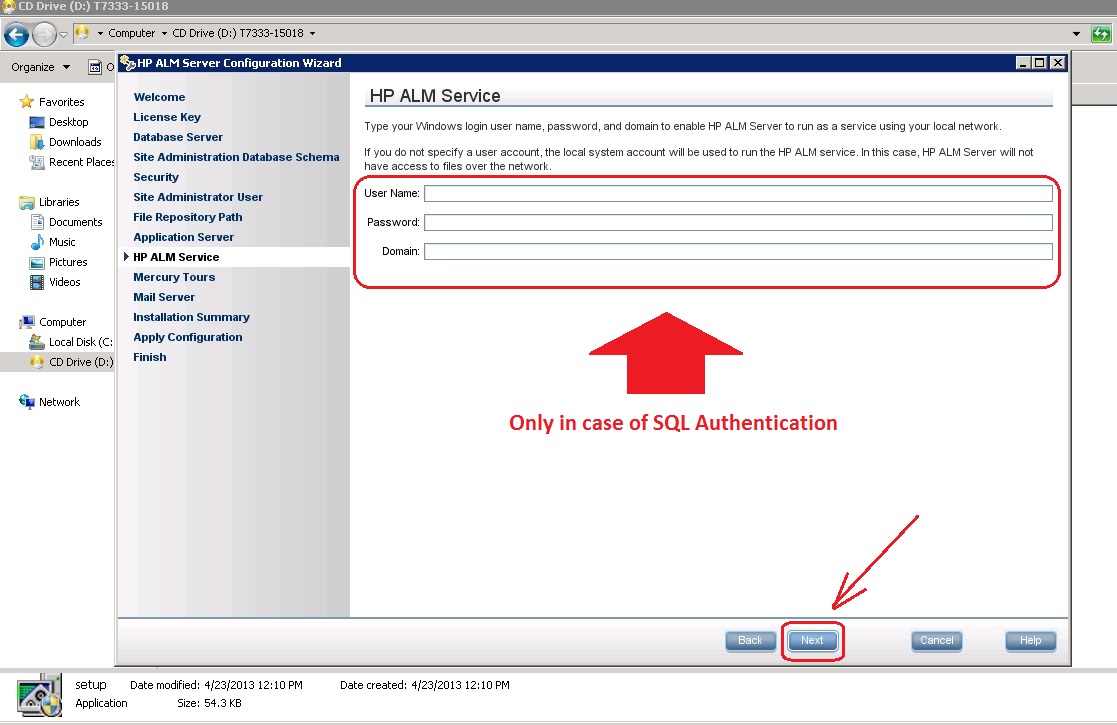Open the recent locations dropdown arrow
1117x725 pixels.
pos(63,34)
